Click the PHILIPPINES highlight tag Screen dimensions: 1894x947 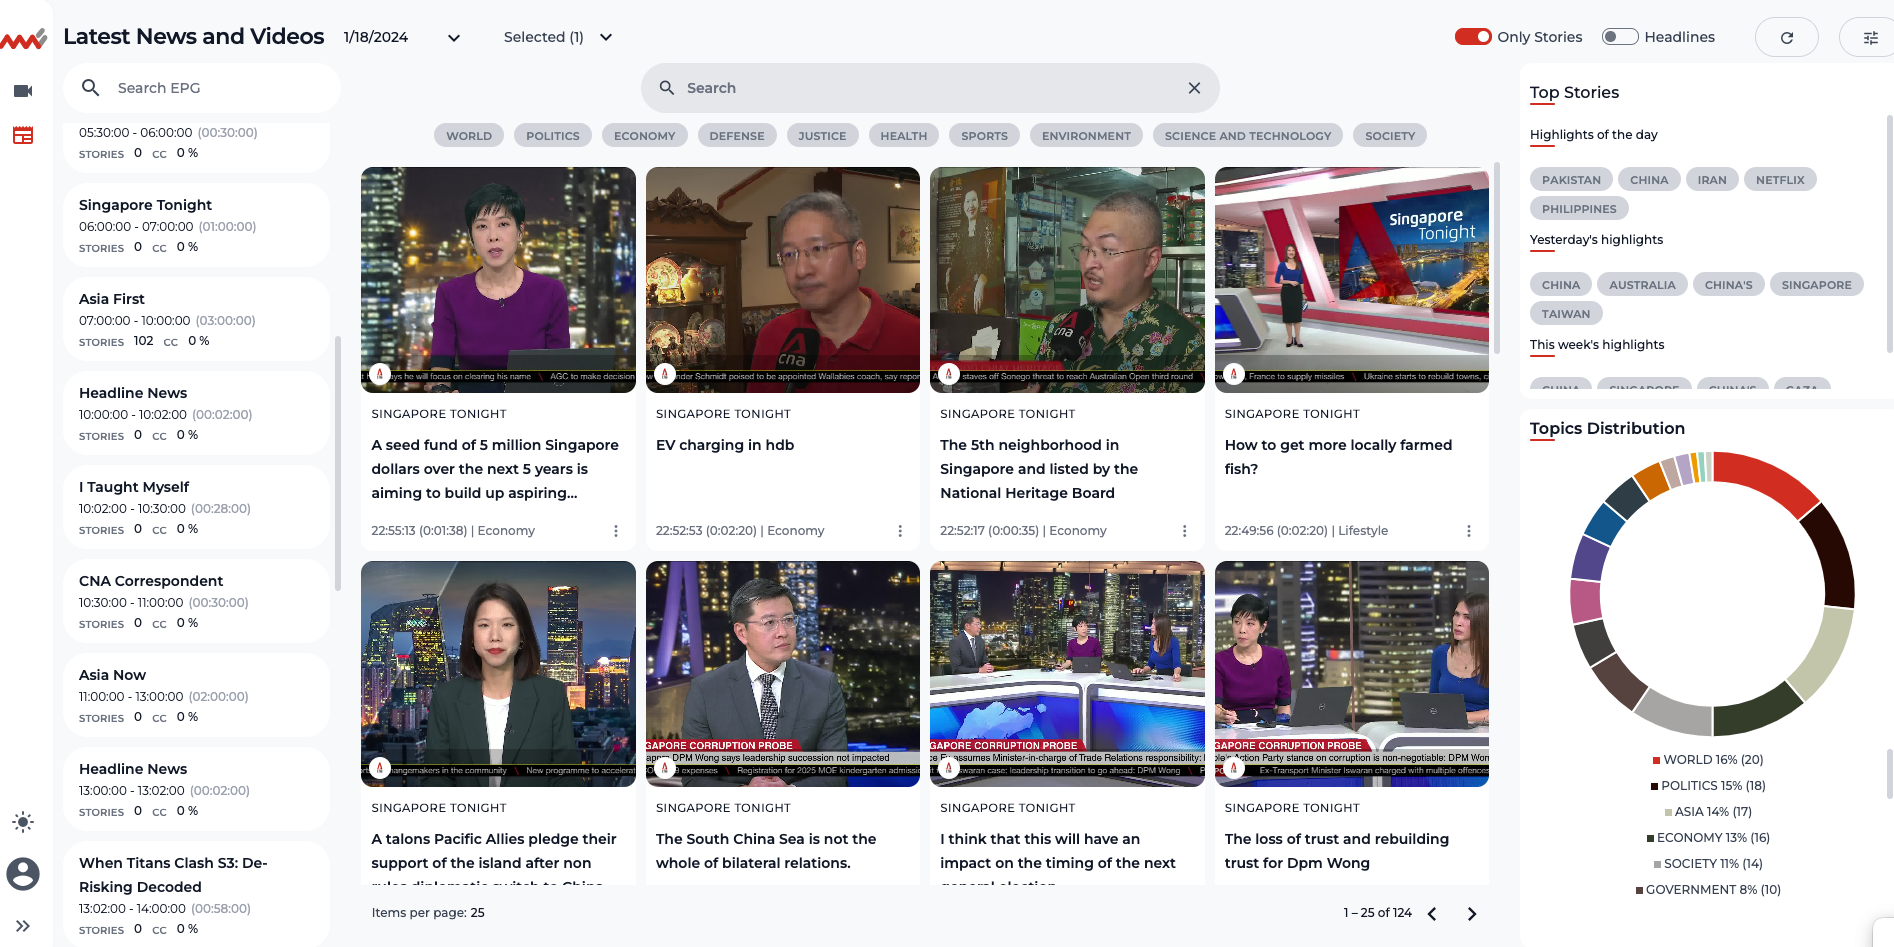click(x=1579, y=209)
